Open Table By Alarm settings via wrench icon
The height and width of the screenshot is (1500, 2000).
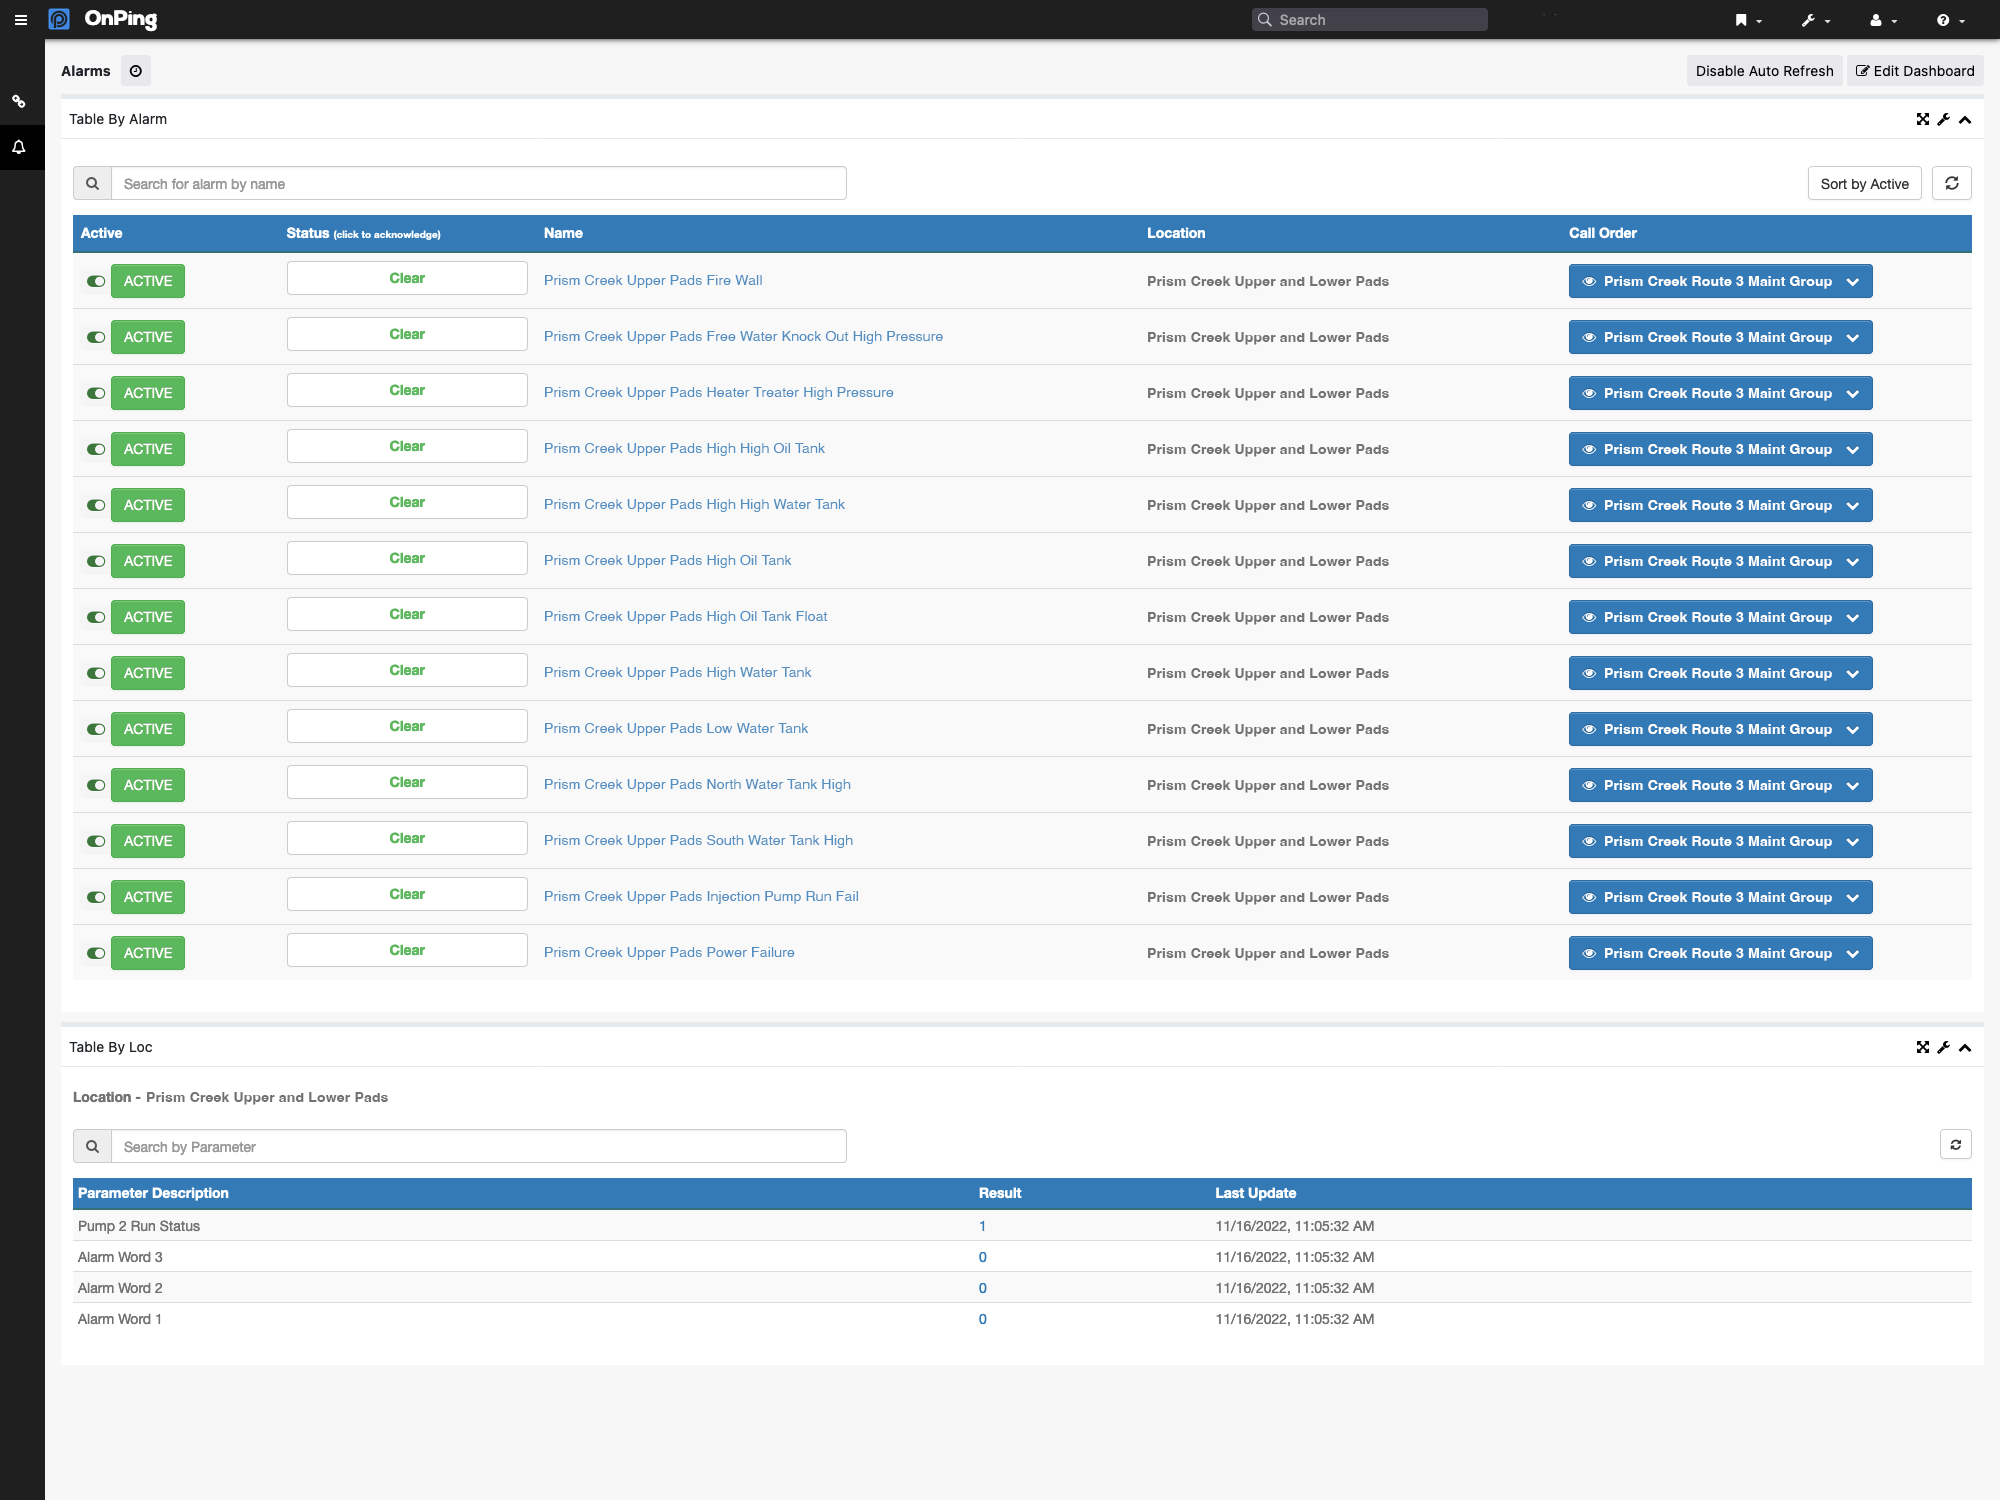click(1944, 119)
